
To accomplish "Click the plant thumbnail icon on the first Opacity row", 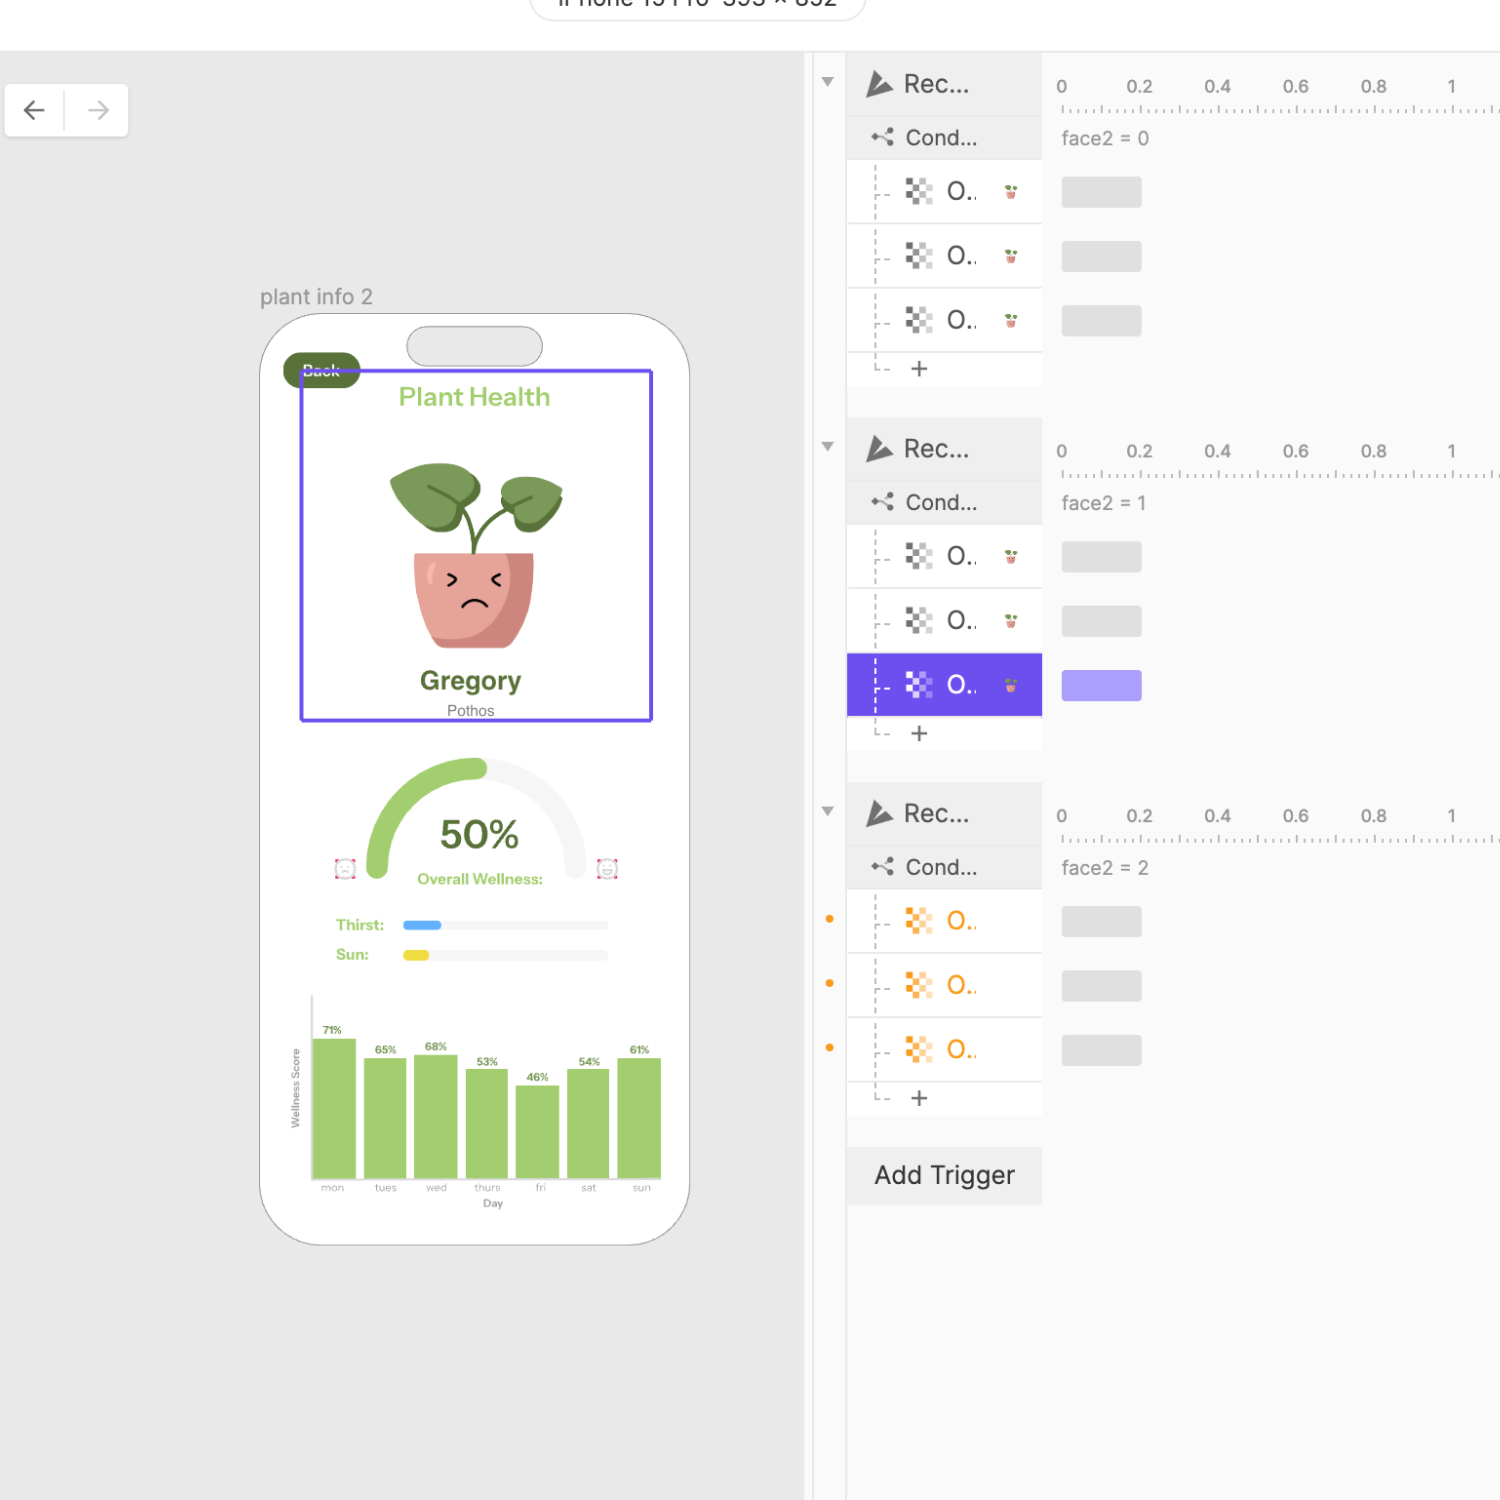I will [1011, 191].
